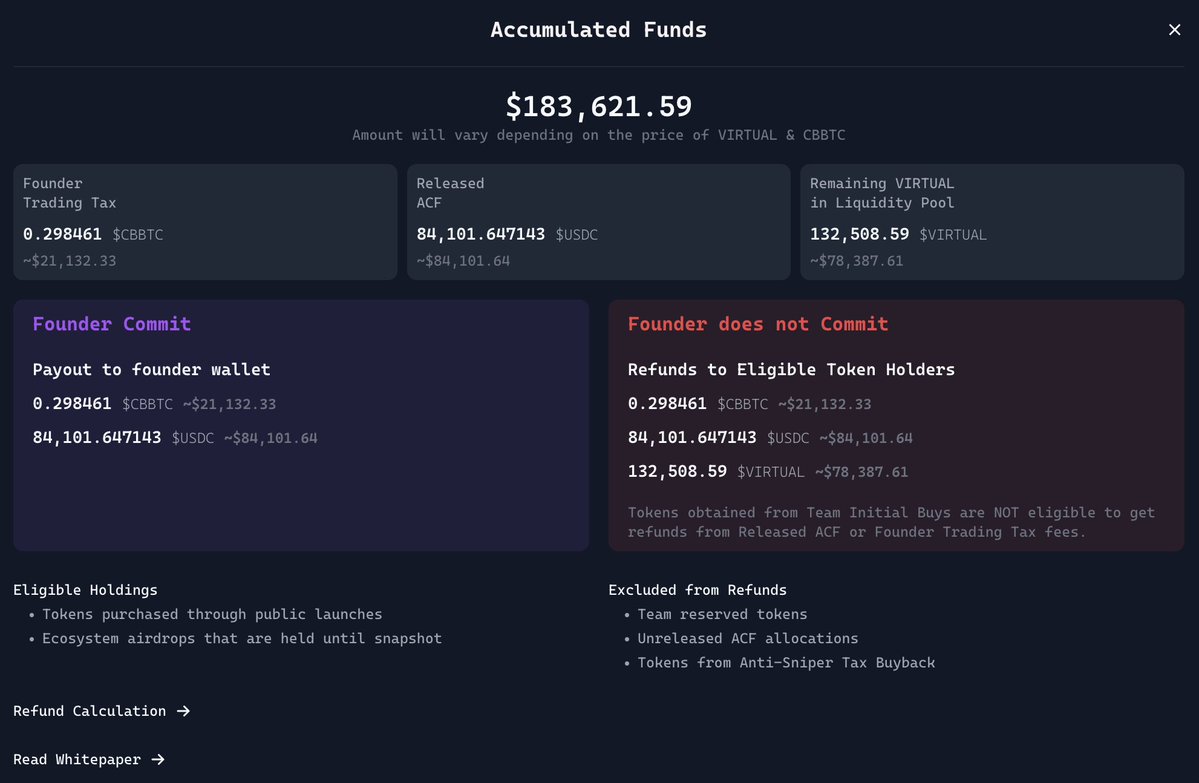Viewport: 1199px width, 783px height.
Task: Select the Remaining VIRTUAL in Liquidity Pool label
Action: (x=882, y=193)
